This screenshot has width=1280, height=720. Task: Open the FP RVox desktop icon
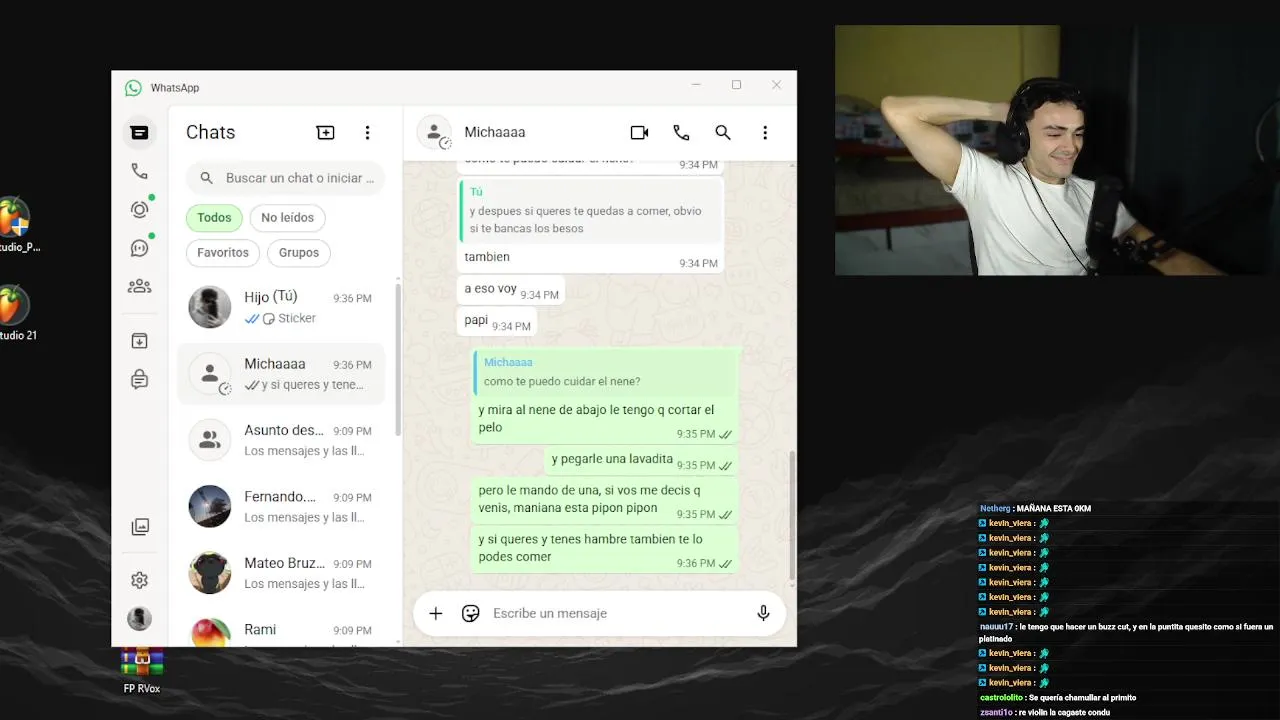(142, 670)
